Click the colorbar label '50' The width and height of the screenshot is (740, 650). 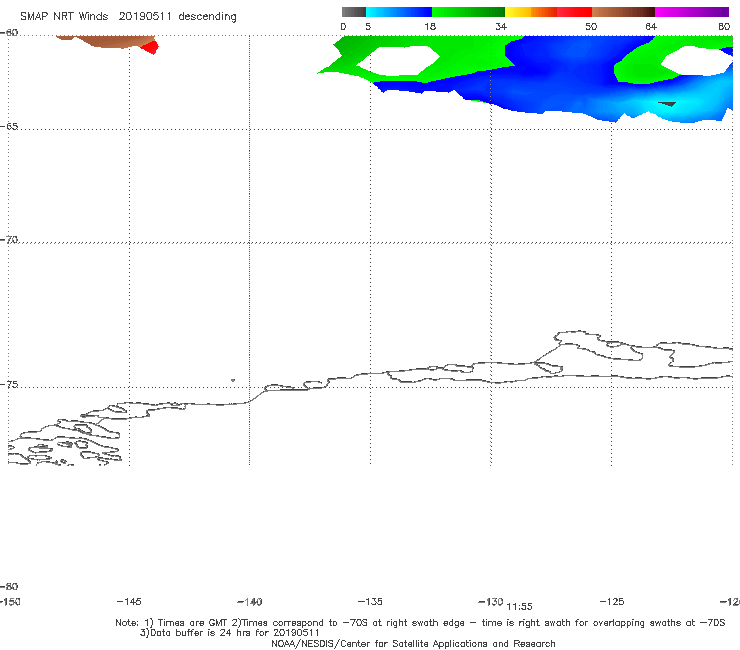click(591, 26)
